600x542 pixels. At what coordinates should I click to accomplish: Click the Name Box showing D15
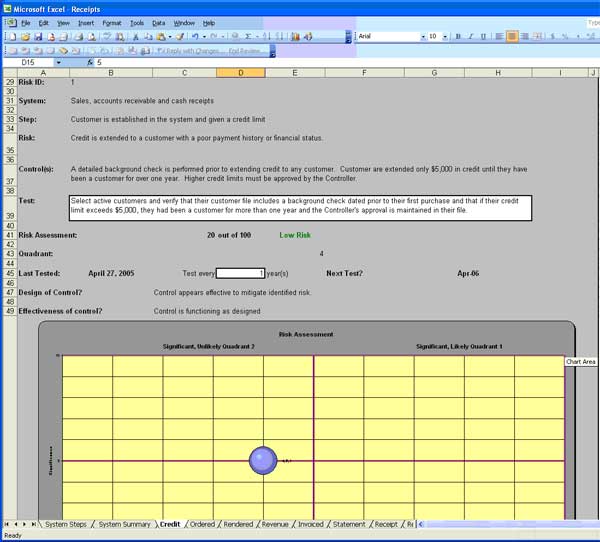[x=28, y=62]
